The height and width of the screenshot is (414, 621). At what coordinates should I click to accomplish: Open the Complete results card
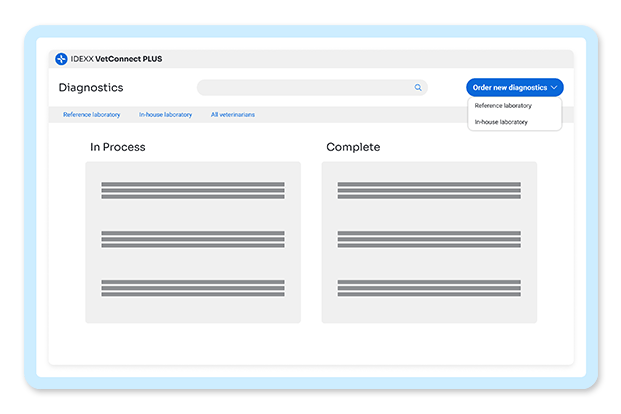click(429, 242)
